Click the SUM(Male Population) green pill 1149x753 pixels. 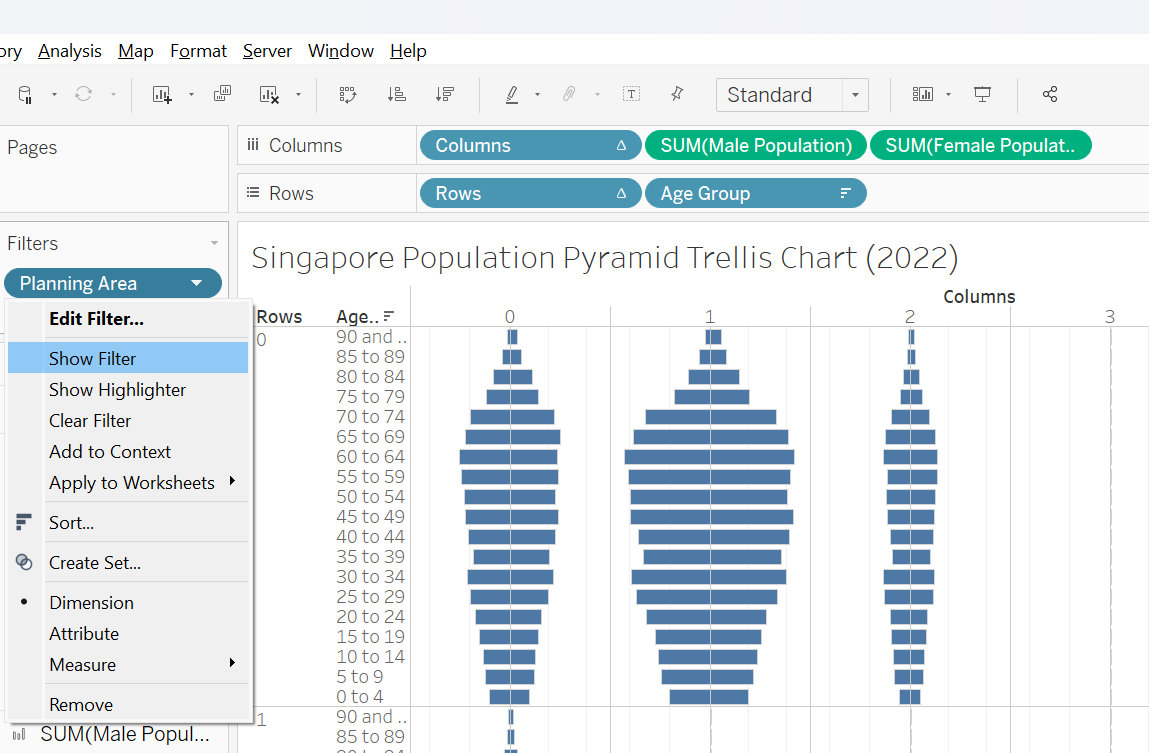click(x=756, y=146)
